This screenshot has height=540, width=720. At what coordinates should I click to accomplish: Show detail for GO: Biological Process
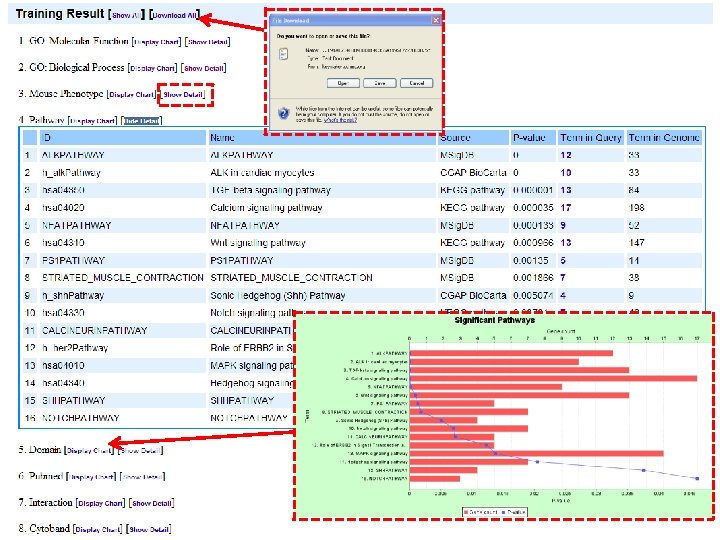(204, 68)
